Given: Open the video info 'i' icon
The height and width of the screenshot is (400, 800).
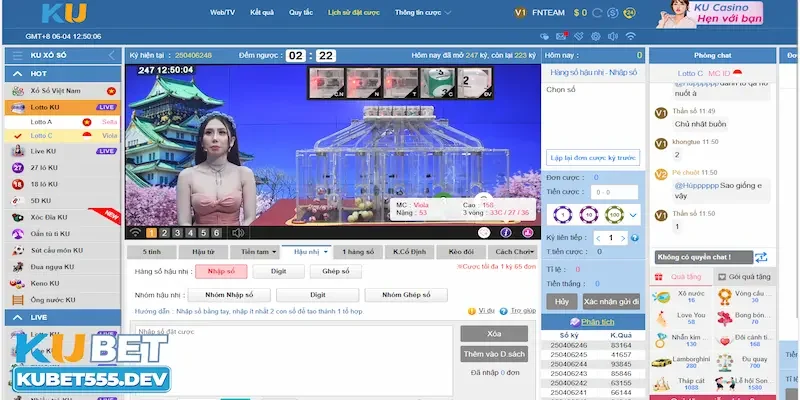Looking at the screenshot, I should click(506, 233).
